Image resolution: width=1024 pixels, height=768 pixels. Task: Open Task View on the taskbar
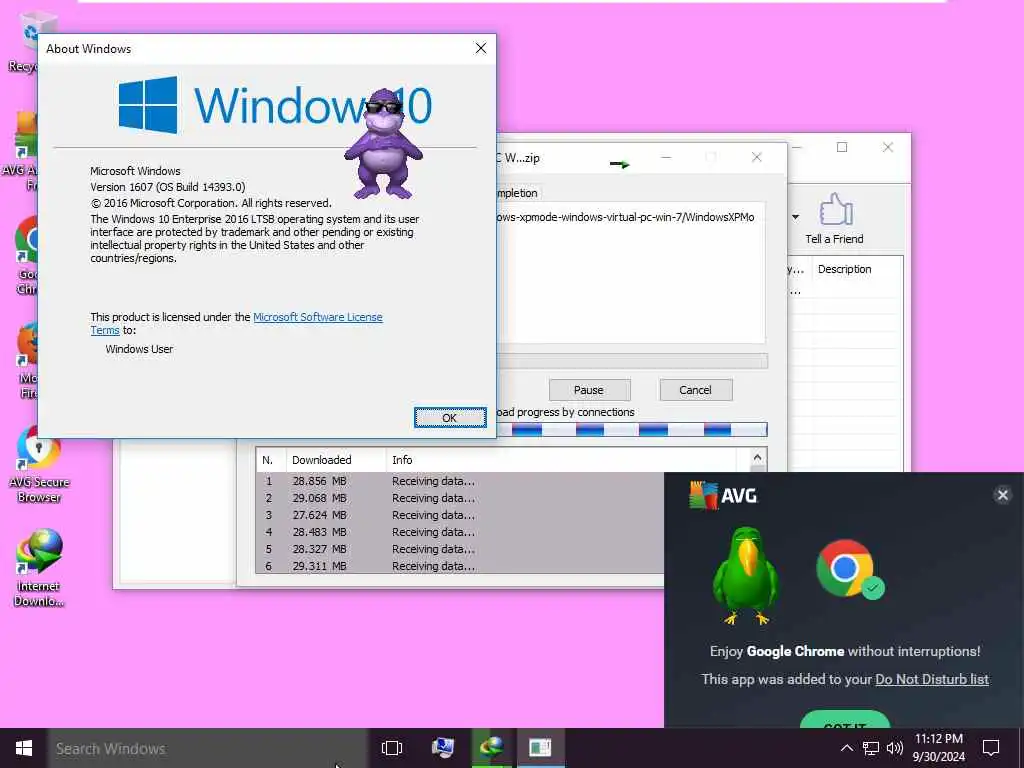point(392,748)
